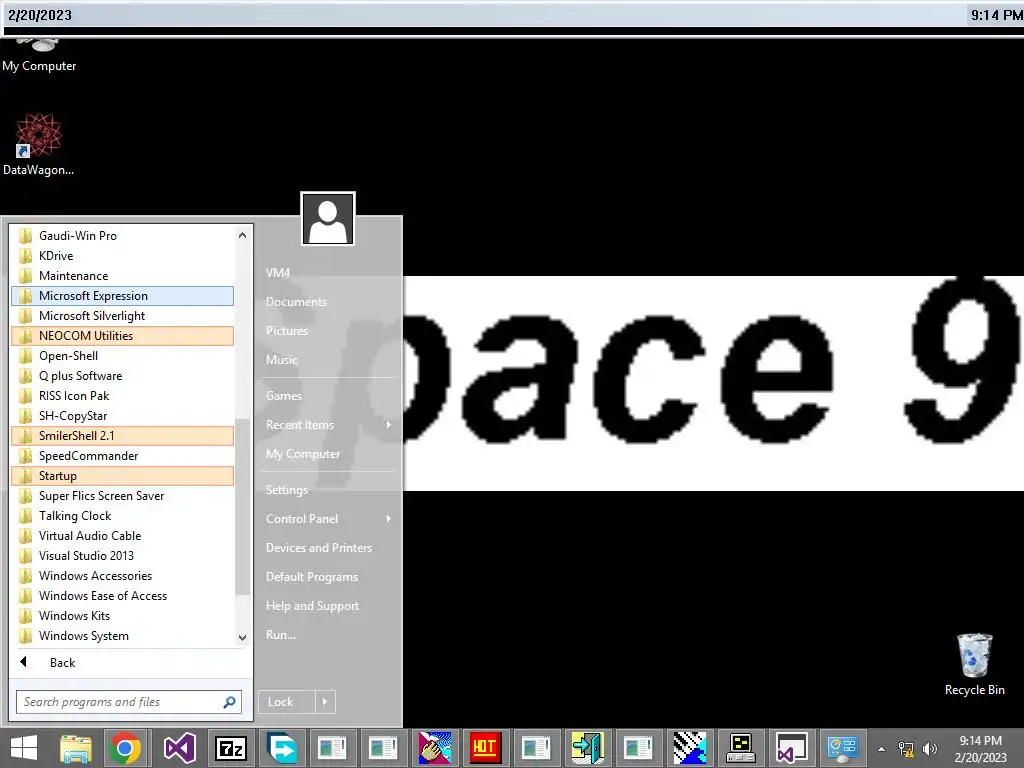Expand the Maintenance folder
Screen dimensions: 1024x768
[x=123, y=276]
